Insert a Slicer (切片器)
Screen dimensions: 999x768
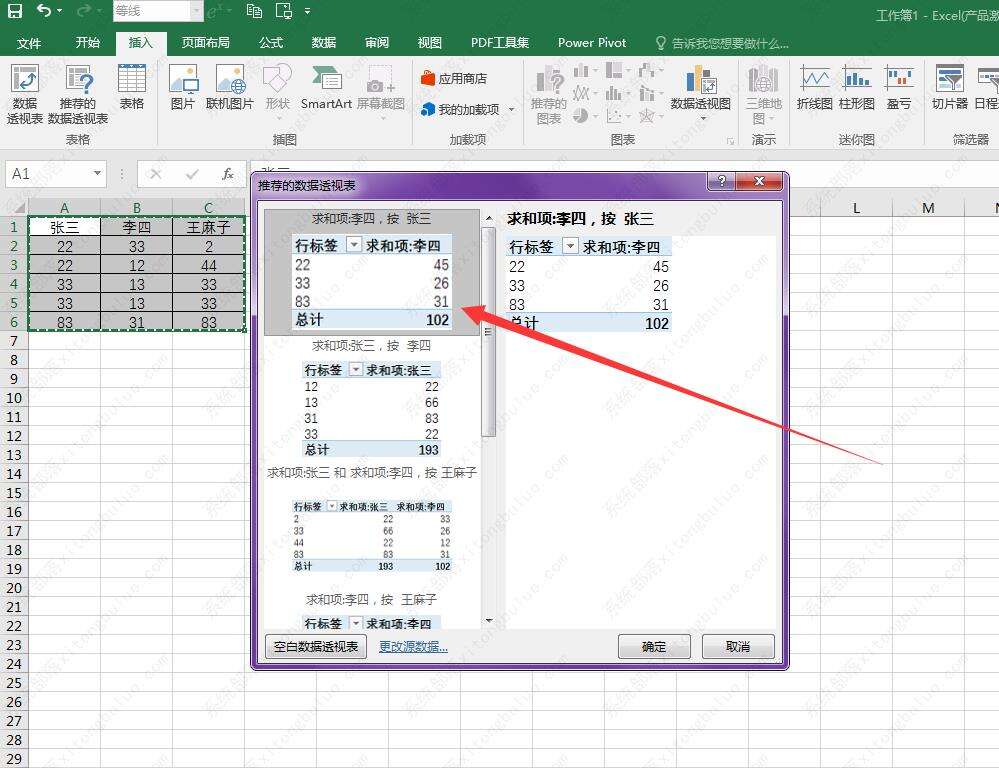coord(950,88)
